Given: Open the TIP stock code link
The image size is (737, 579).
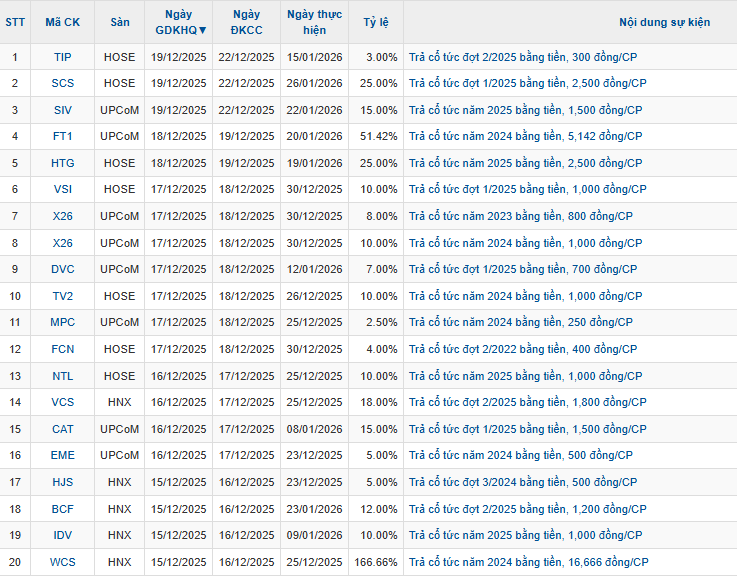Looking at the screenshot, I should [x=62, y=57].
